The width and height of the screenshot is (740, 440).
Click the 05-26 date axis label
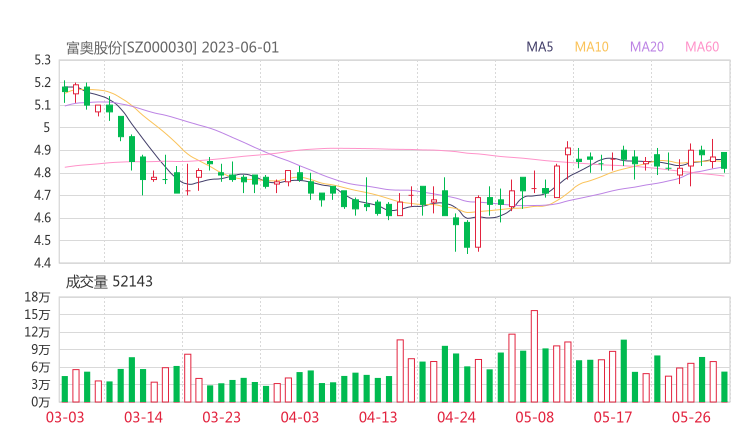tap(691, 417)
